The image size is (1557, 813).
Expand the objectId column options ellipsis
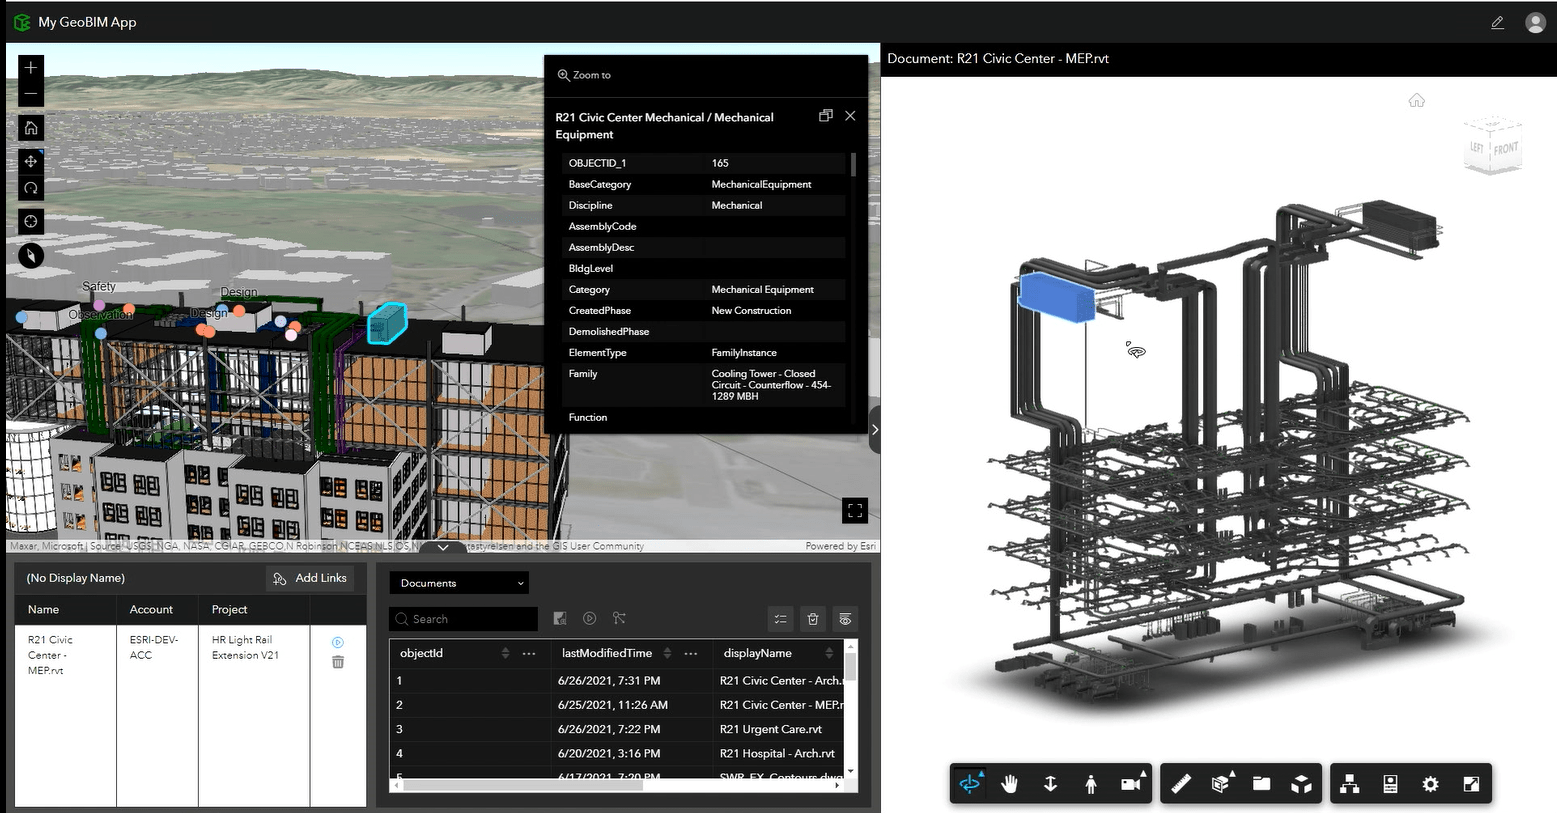coord(527,653)
